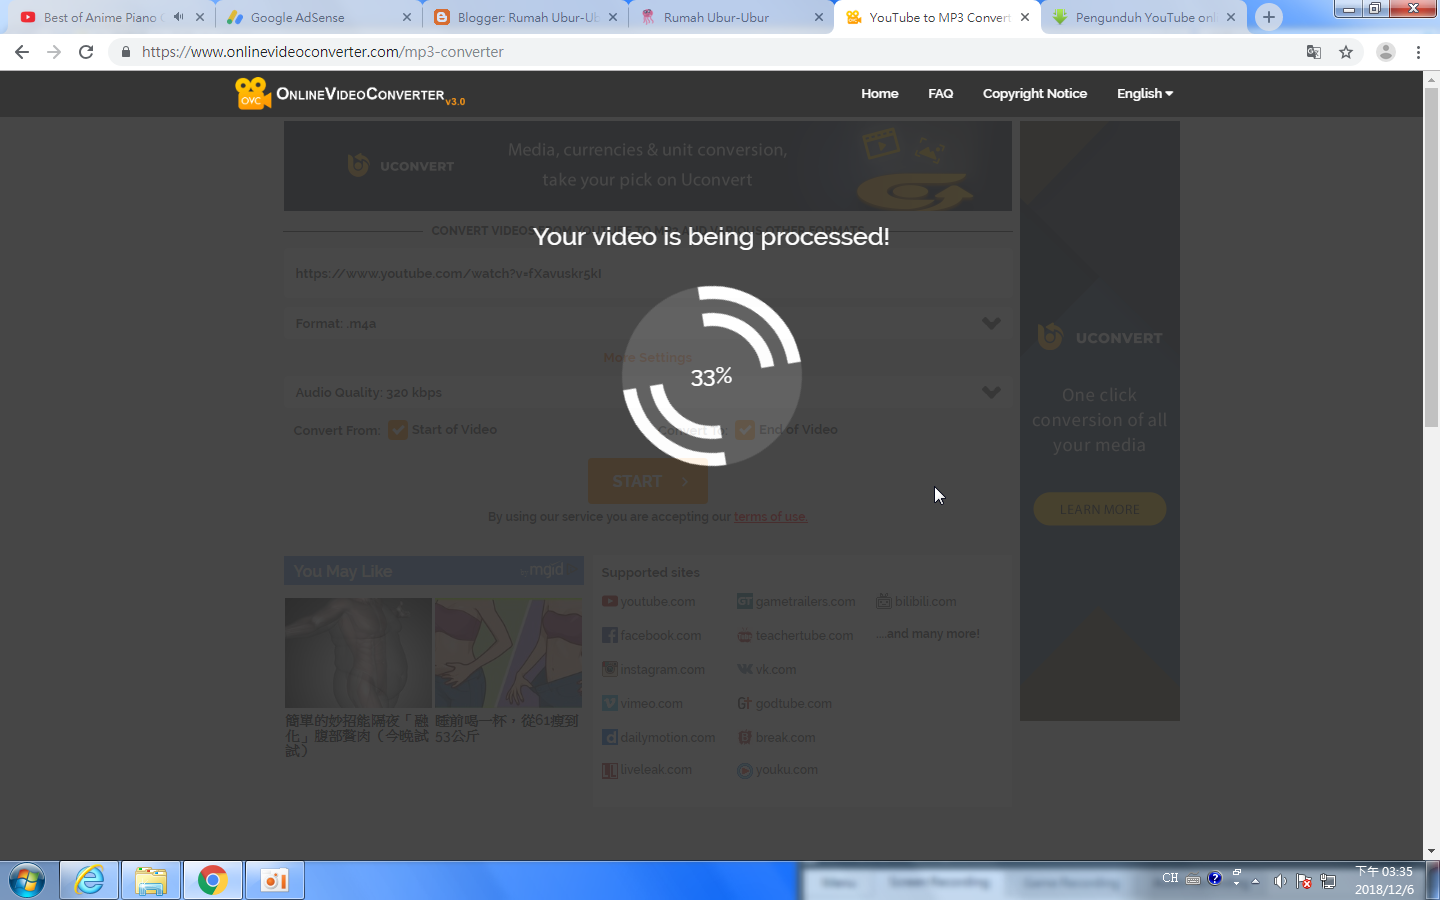
Task: Open the English language selector
Action: click(1144, 93)
